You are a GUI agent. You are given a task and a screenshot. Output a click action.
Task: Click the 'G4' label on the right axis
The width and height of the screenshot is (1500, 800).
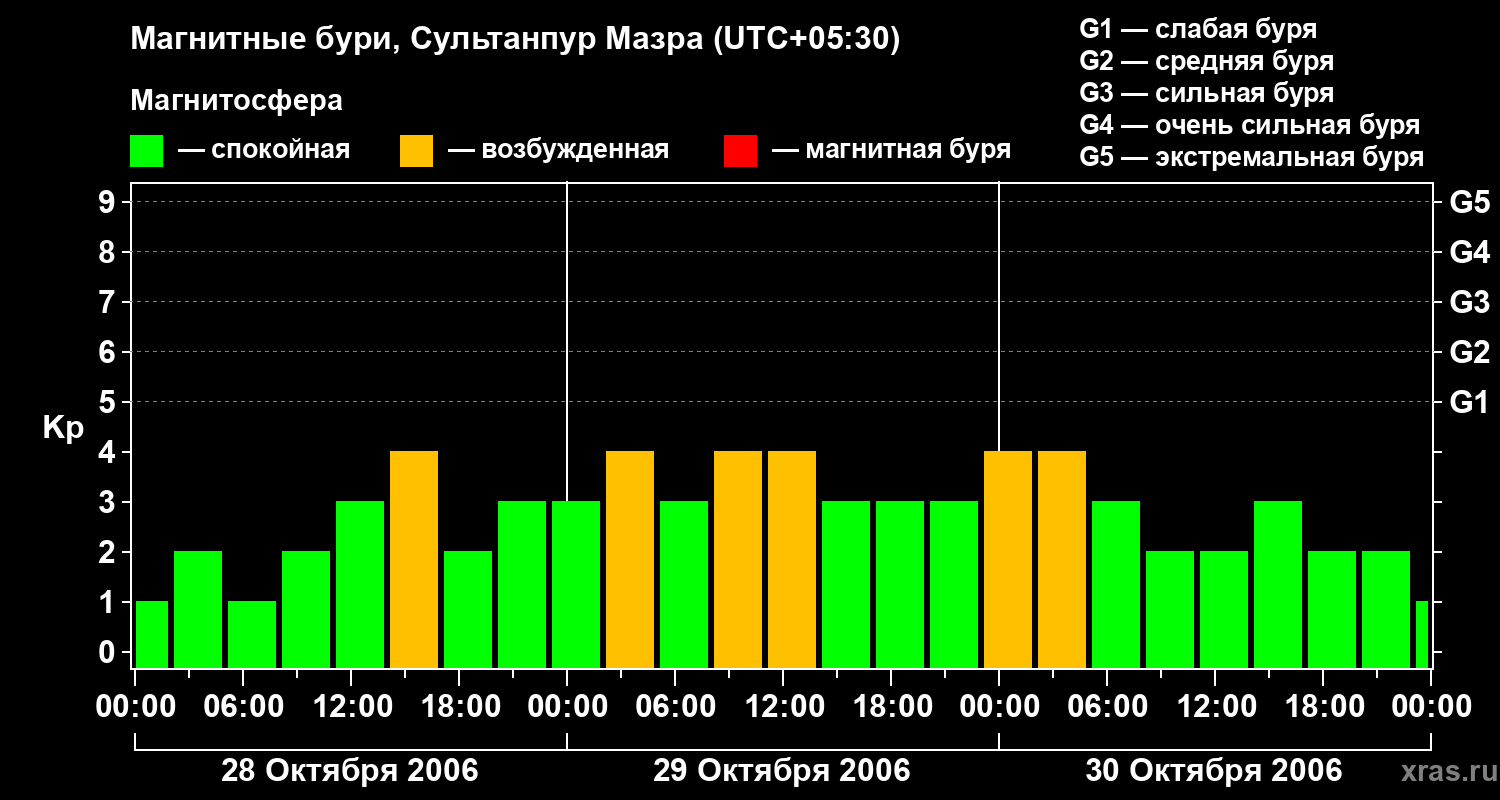pyautogui.click(x=1469, y=252)
